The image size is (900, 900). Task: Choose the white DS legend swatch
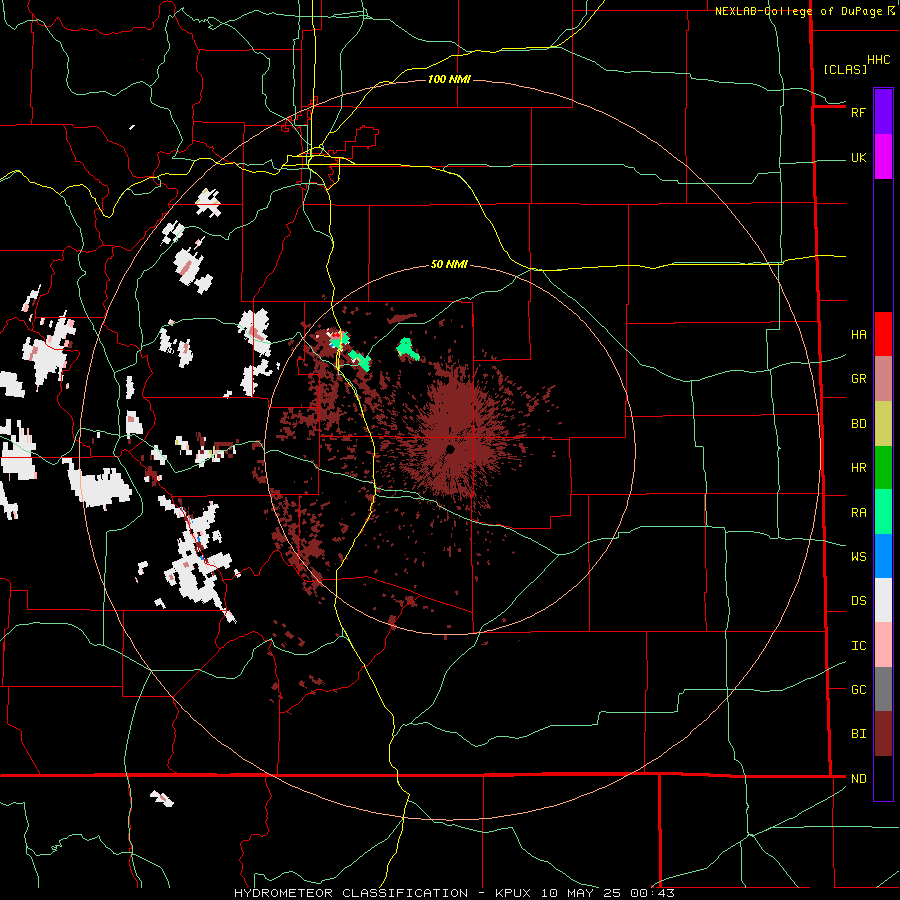[x=883, y=600]
